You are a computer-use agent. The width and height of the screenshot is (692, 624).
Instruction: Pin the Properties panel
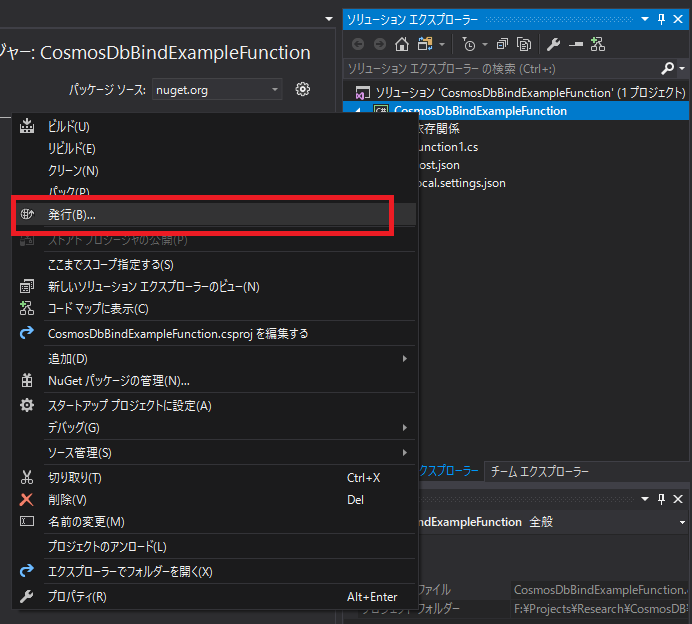(661, 499)
